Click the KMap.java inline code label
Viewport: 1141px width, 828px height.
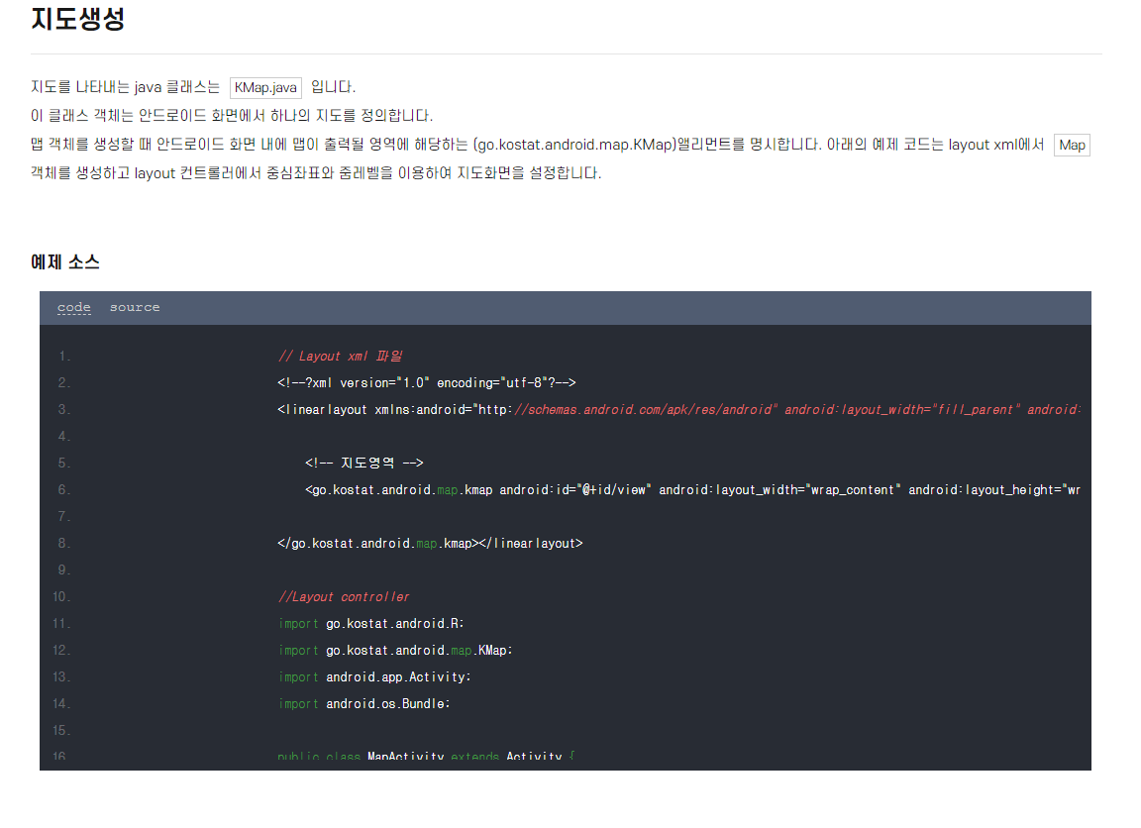click(x=265, y=88)
